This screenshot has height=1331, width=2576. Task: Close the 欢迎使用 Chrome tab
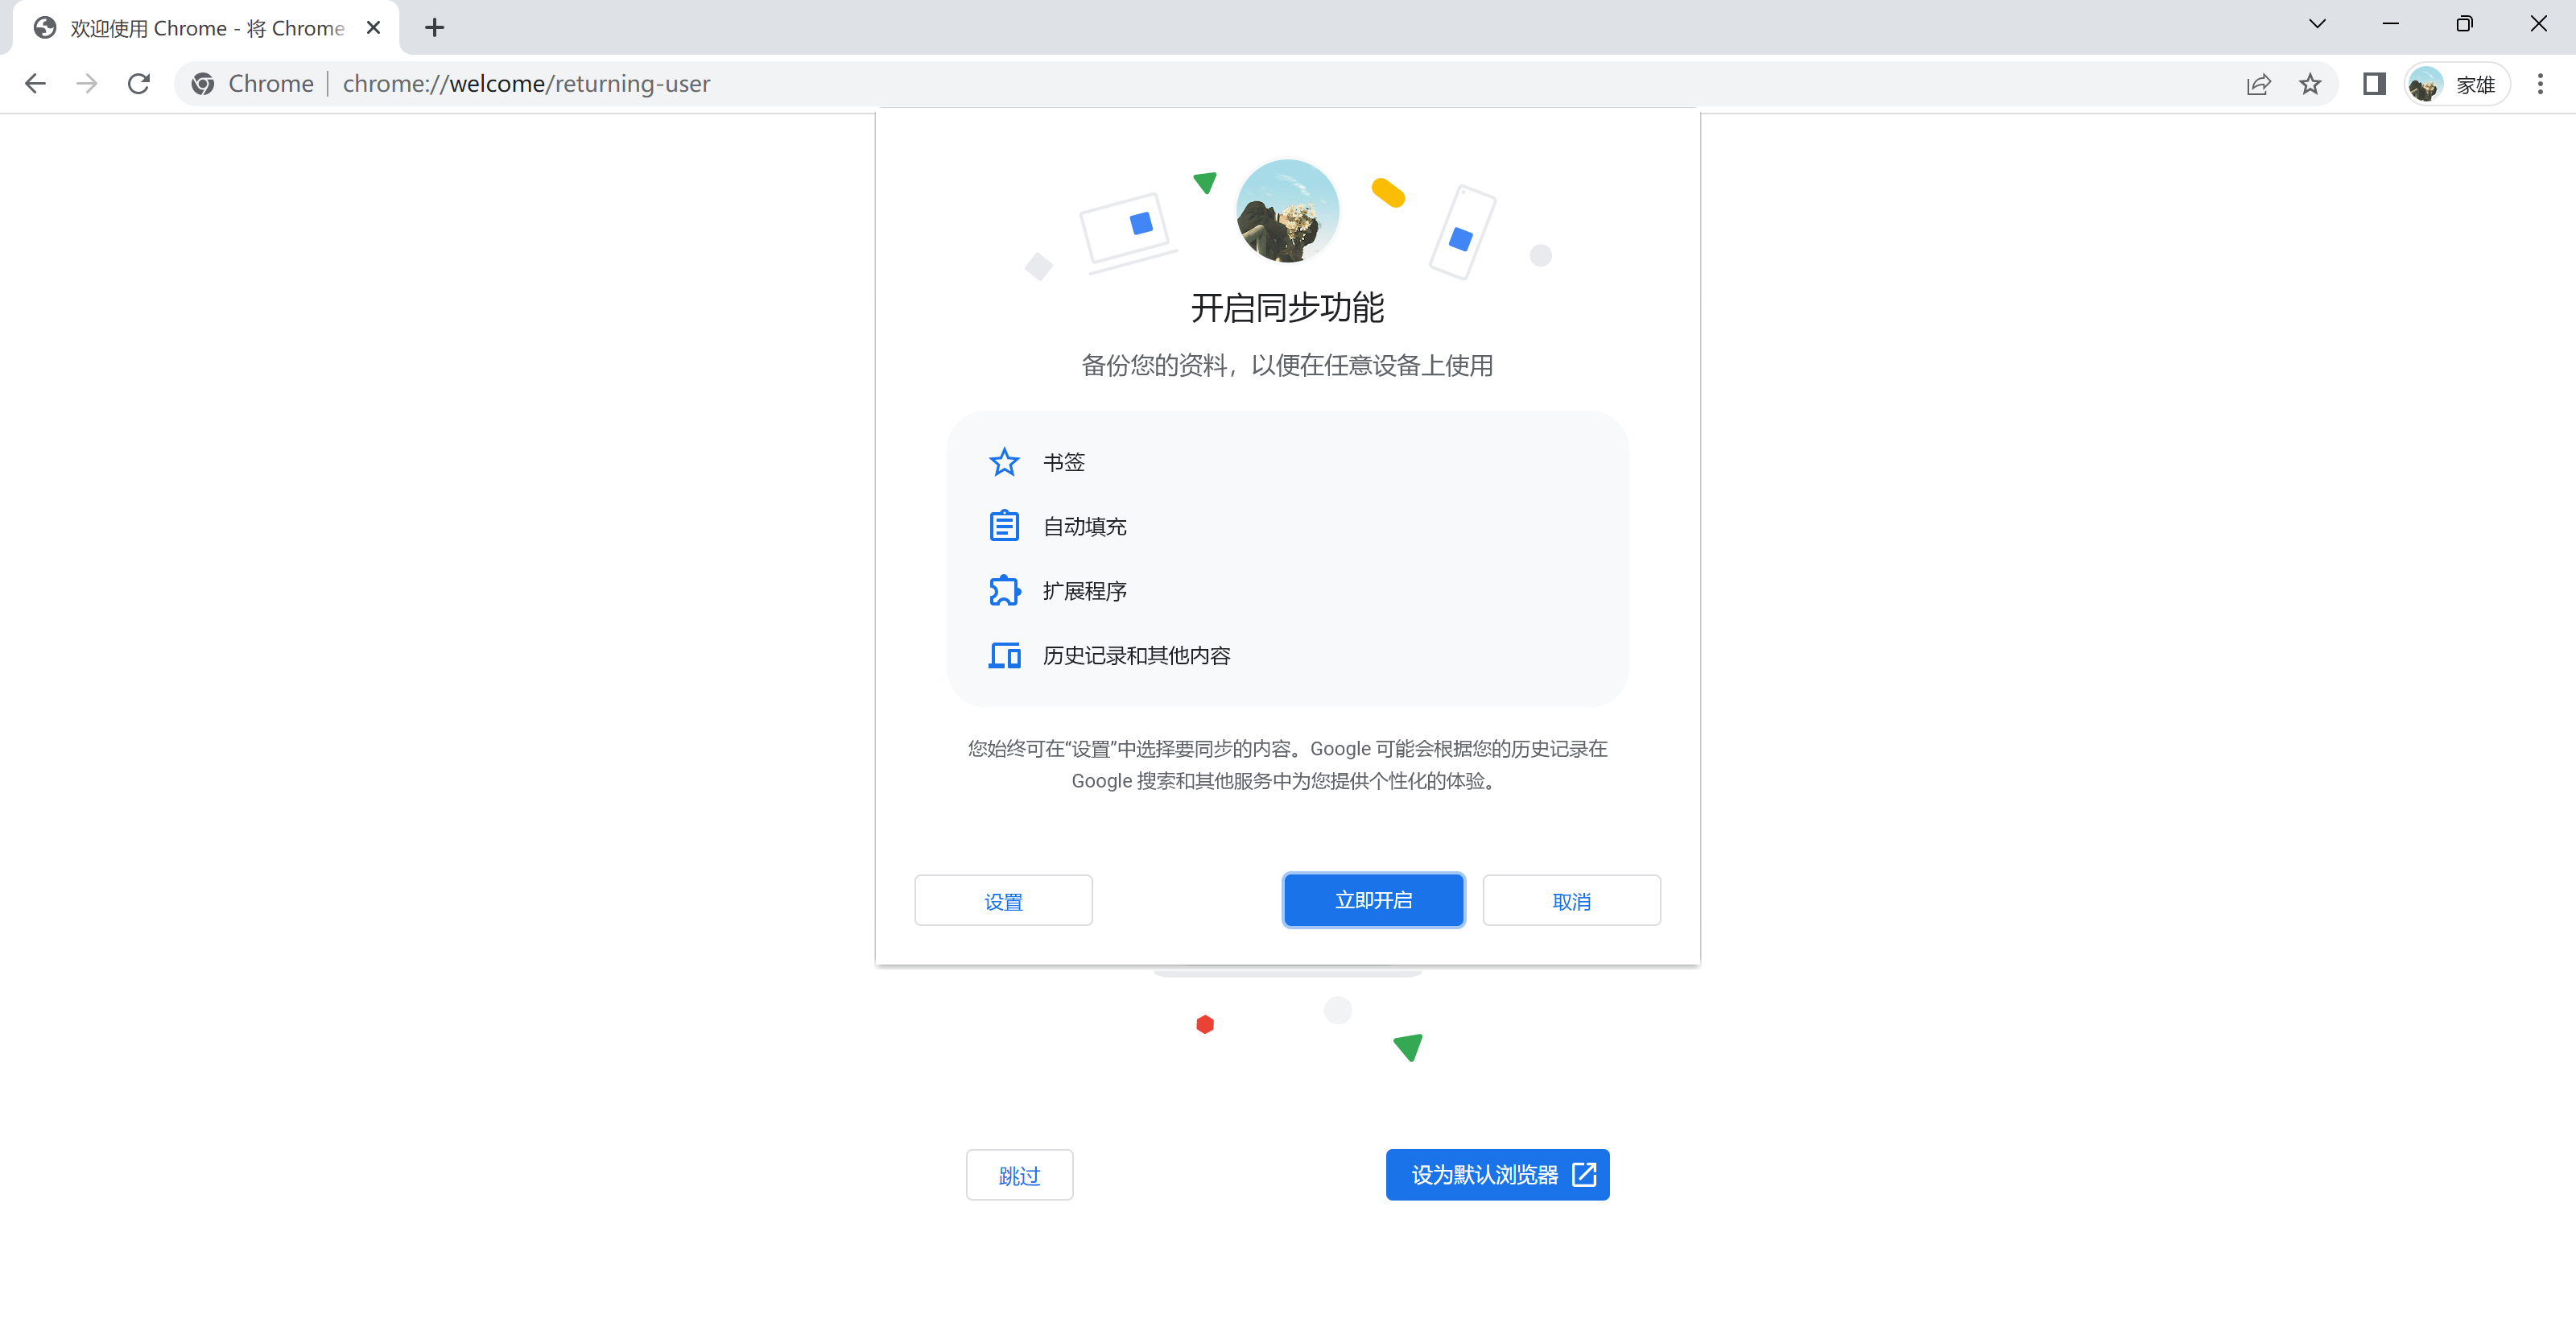[373, 28]
